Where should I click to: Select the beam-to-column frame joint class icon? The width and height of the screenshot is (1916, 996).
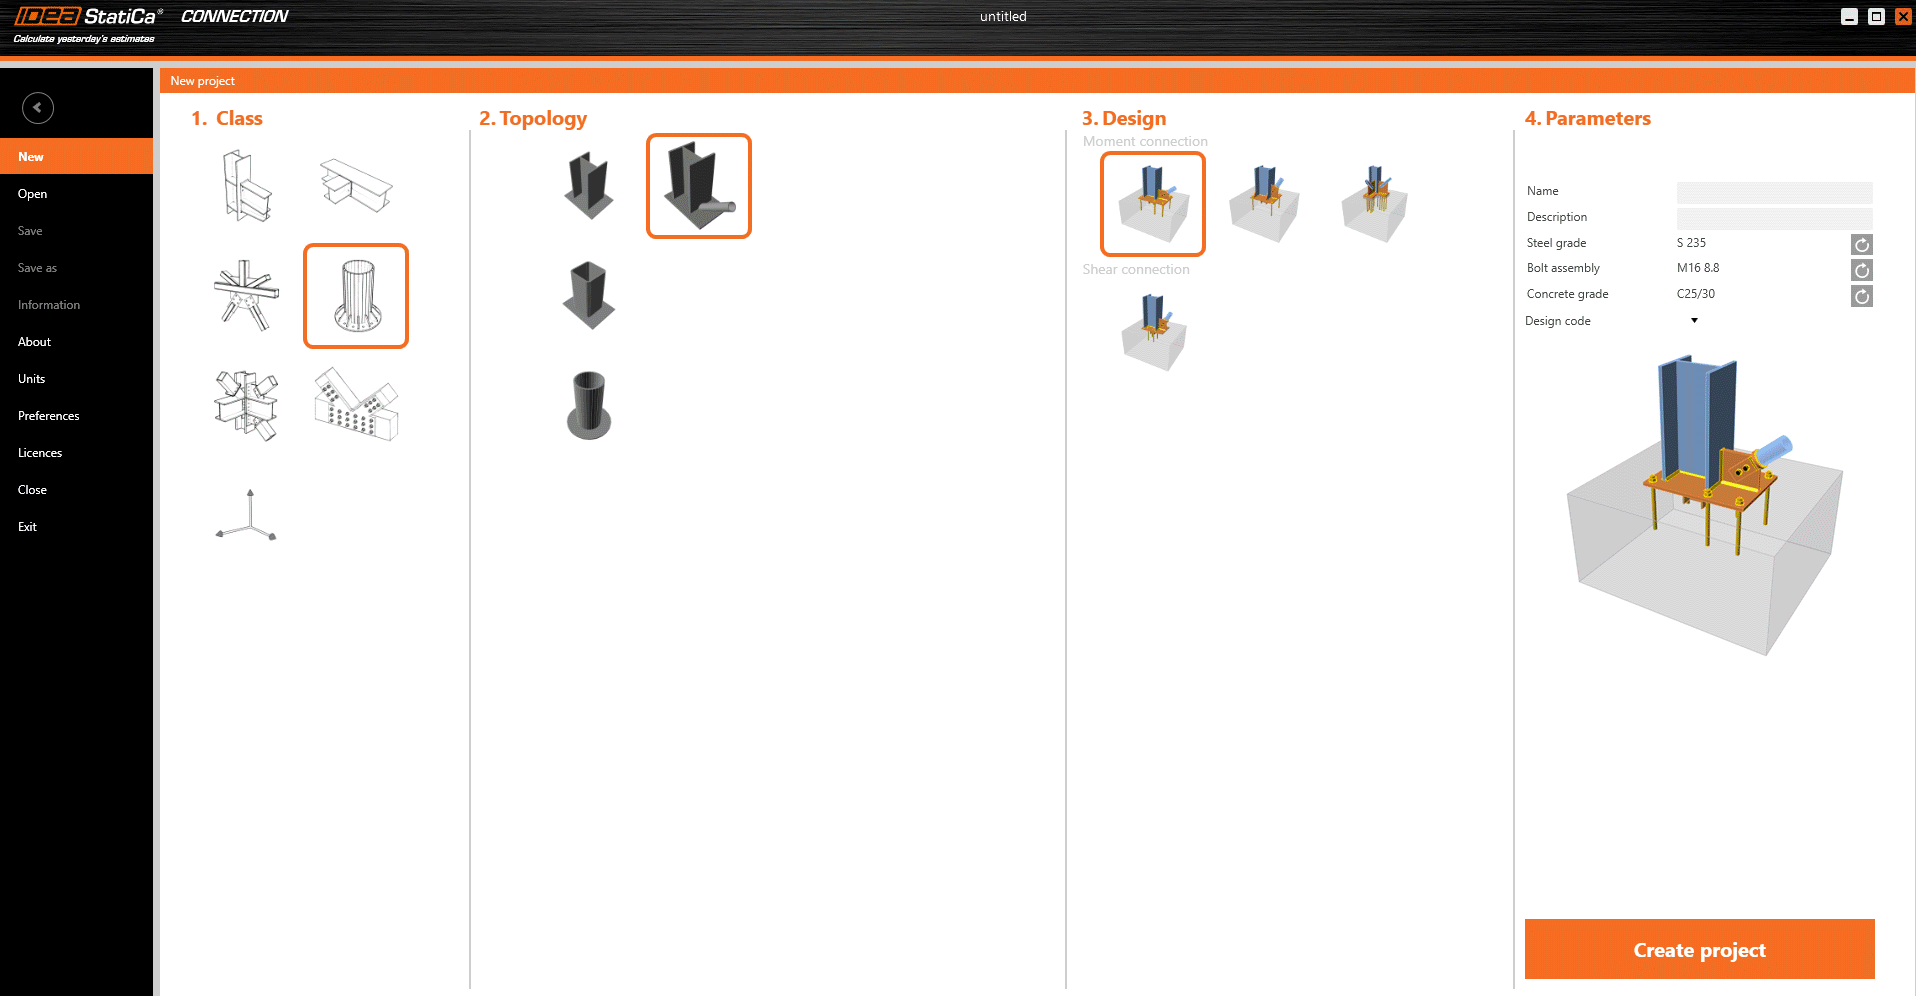point(247,186)
